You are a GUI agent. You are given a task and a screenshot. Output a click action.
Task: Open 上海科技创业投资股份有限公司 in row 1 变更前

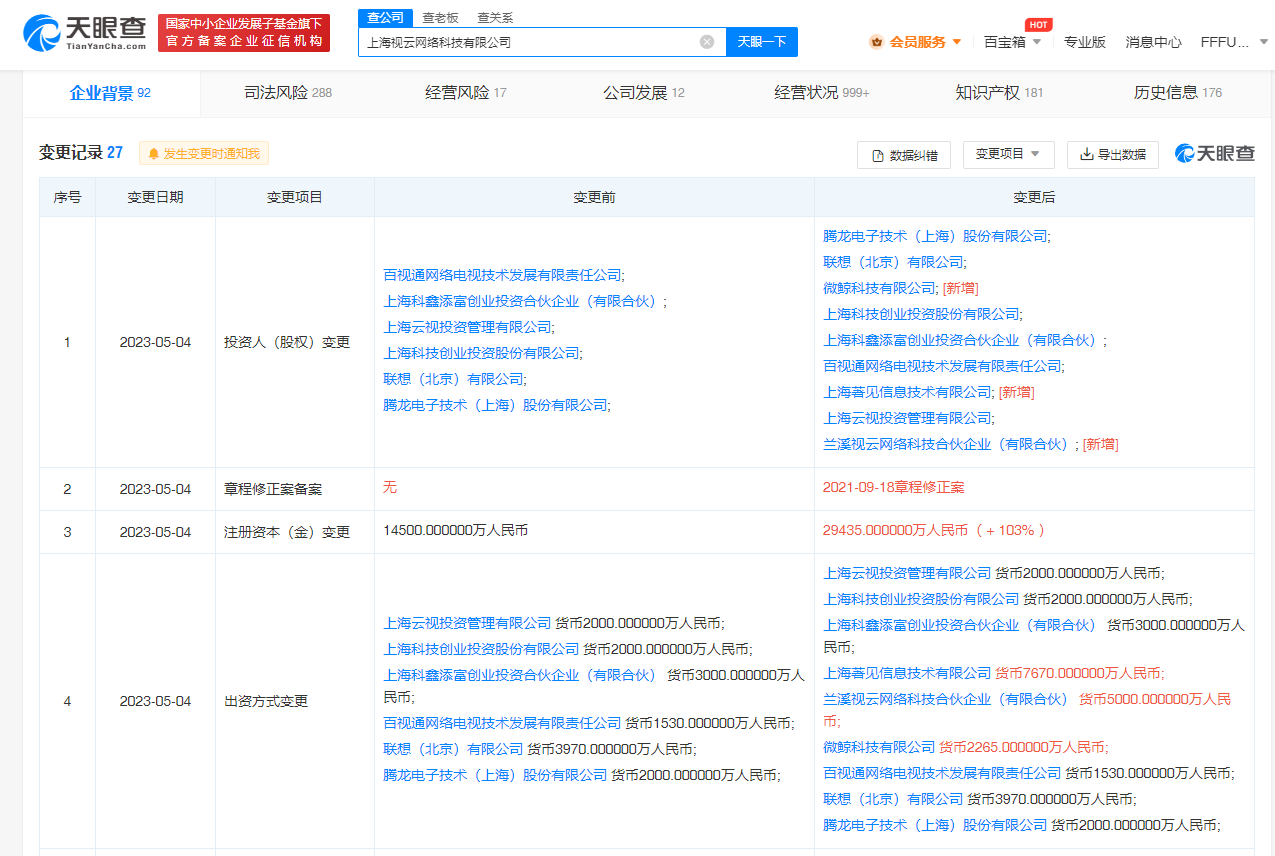coord(481,353)
